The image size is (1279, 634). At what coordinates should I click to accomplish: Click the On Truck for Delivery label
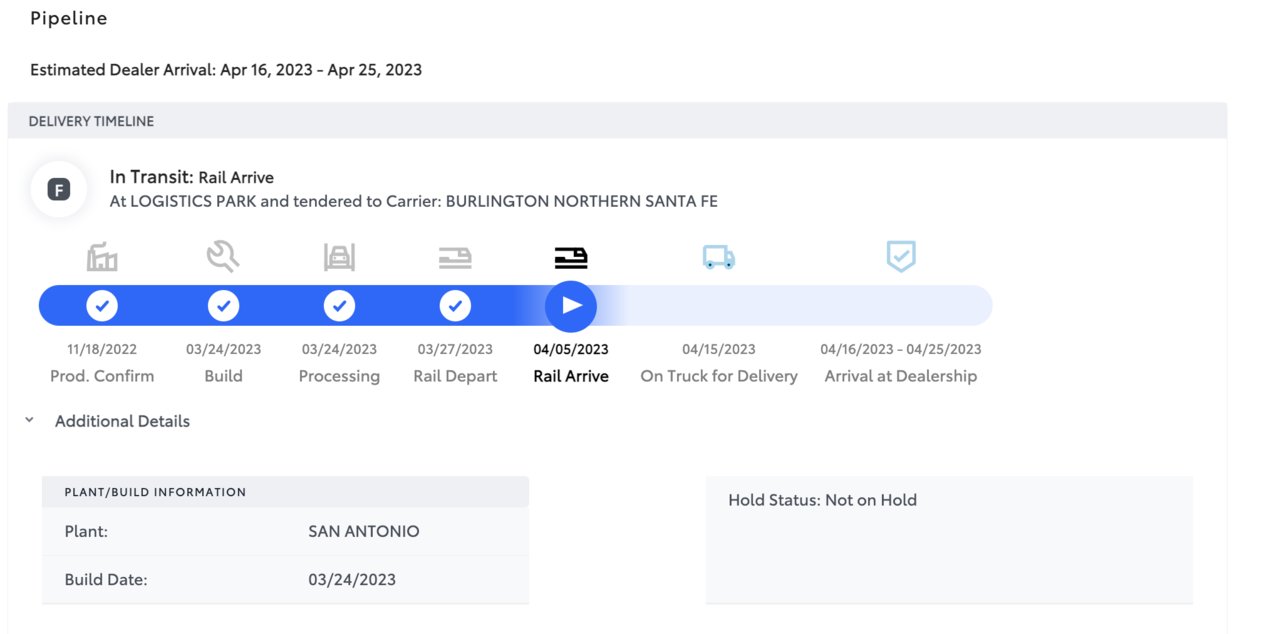point(719,376)
